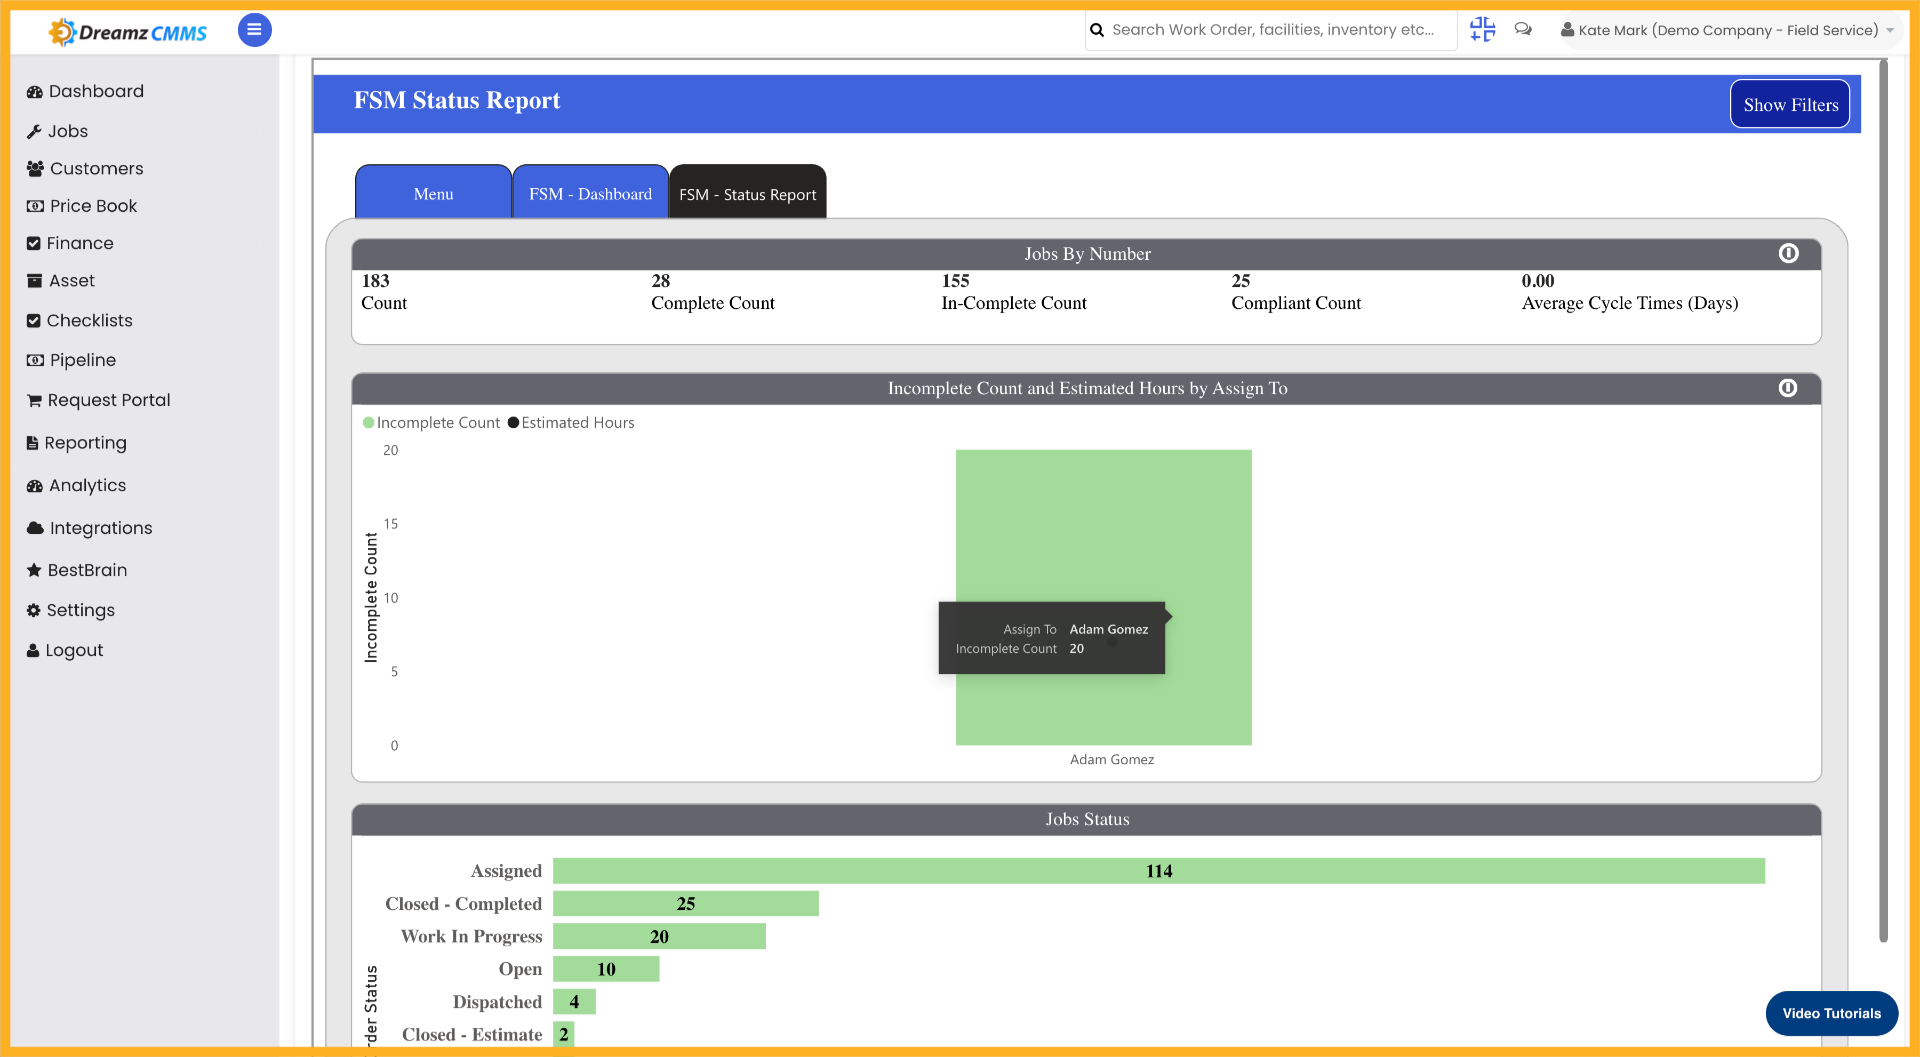This screenshot has height=1057, width=1920.
Task: Open the apps grid icon near search bar
Action: coord(1482,30)
